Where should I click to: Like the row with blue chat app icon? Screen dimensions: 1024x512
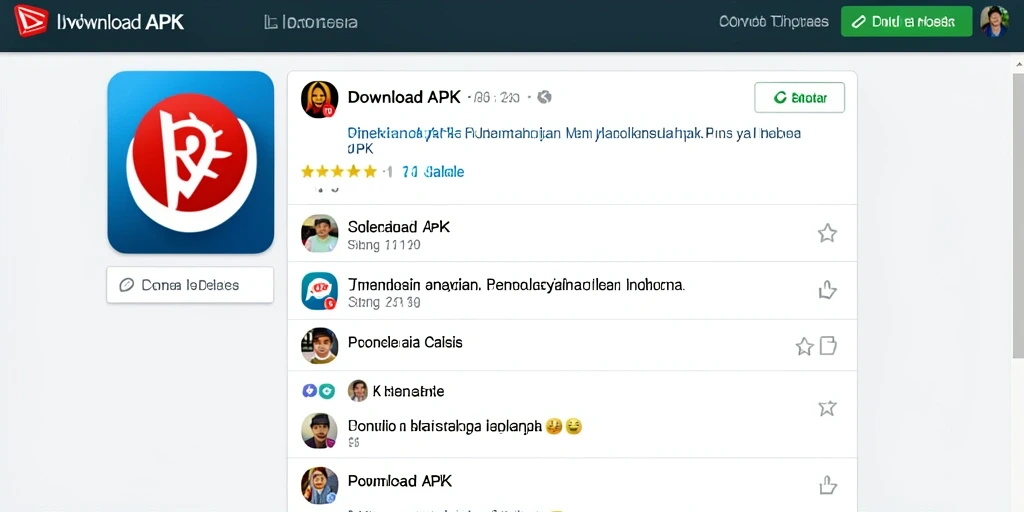point(827,290)
